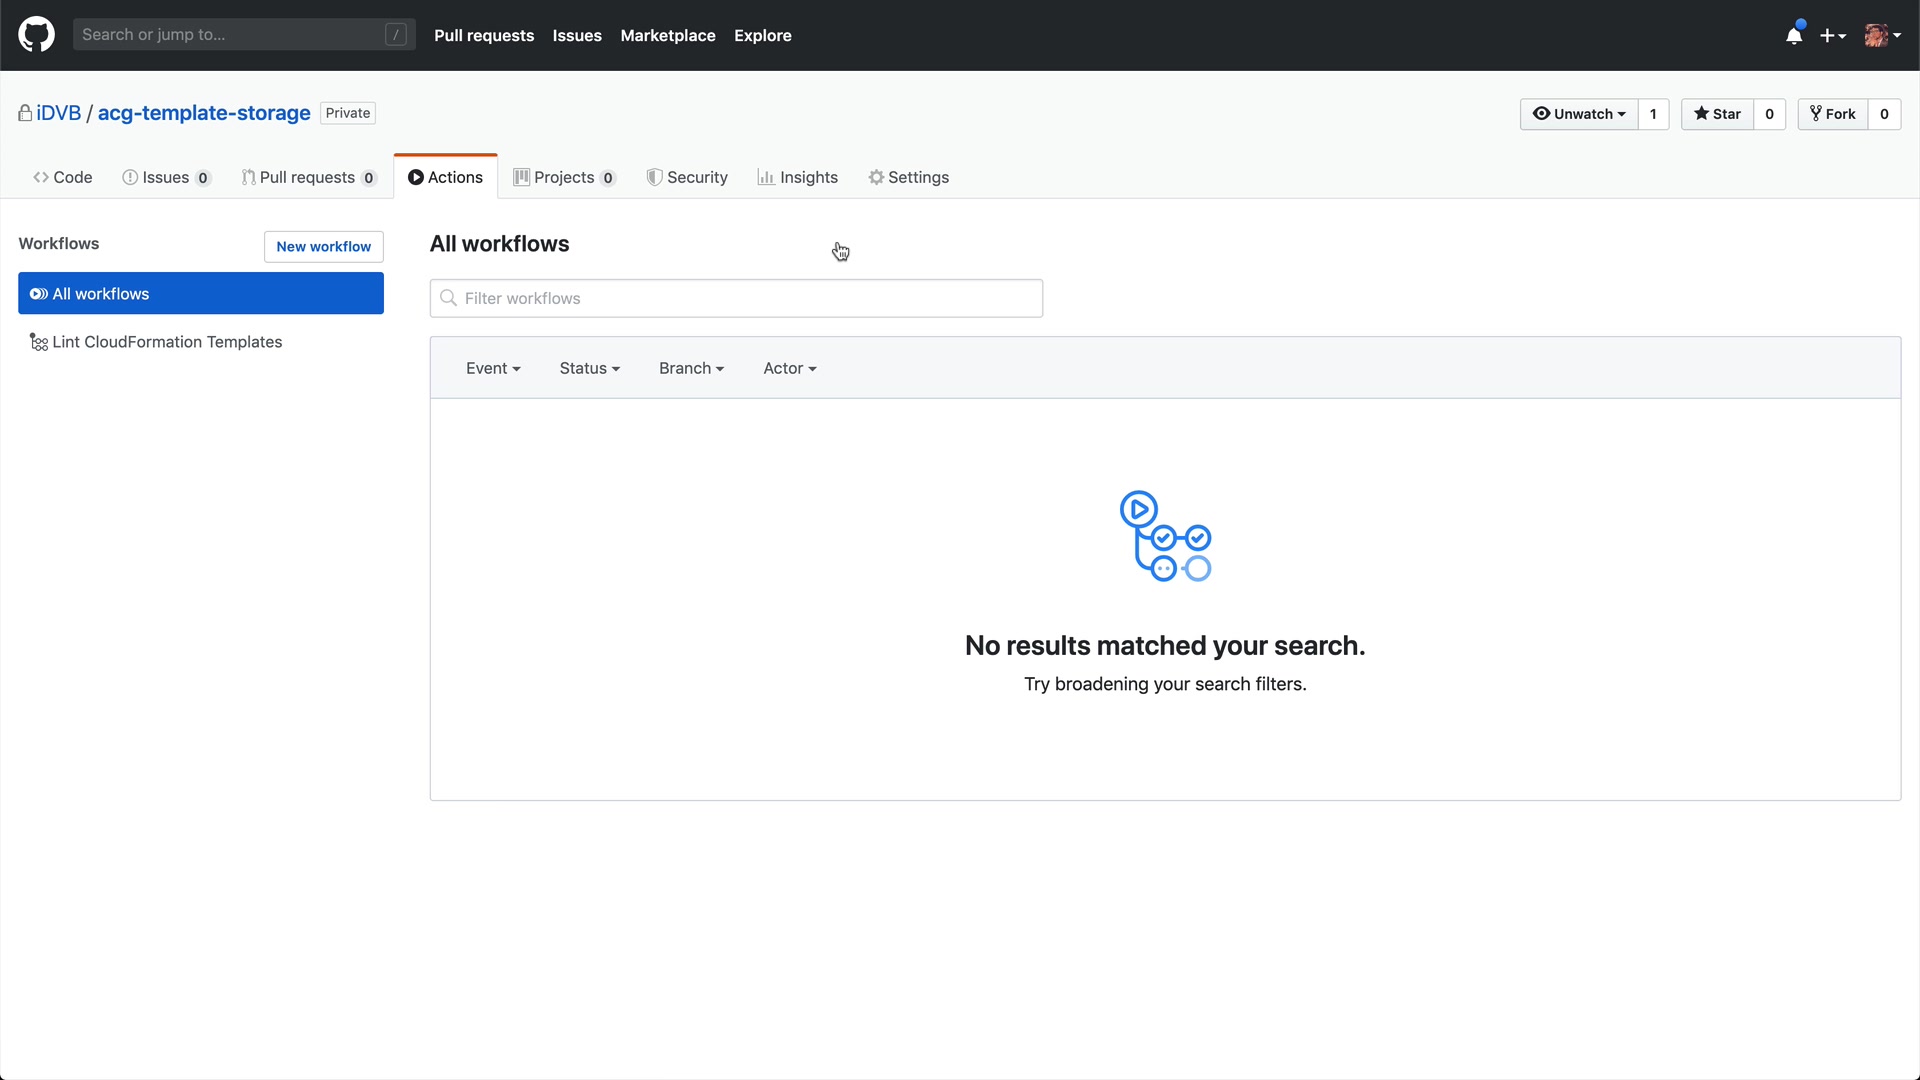Select Lint CloudFormation Templates workflow
This screenshot has width=1920, height=1080.
click(166, 342)
